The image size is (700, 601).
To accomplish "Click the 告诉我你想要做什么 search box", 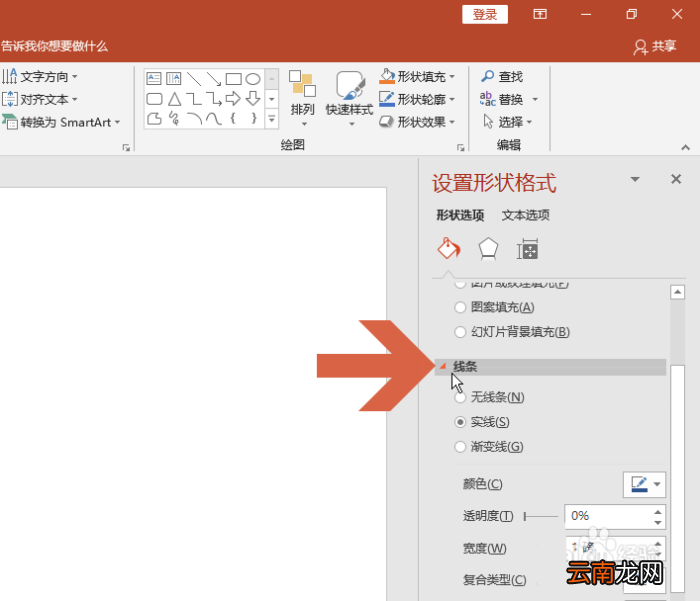I will (54, 46).
